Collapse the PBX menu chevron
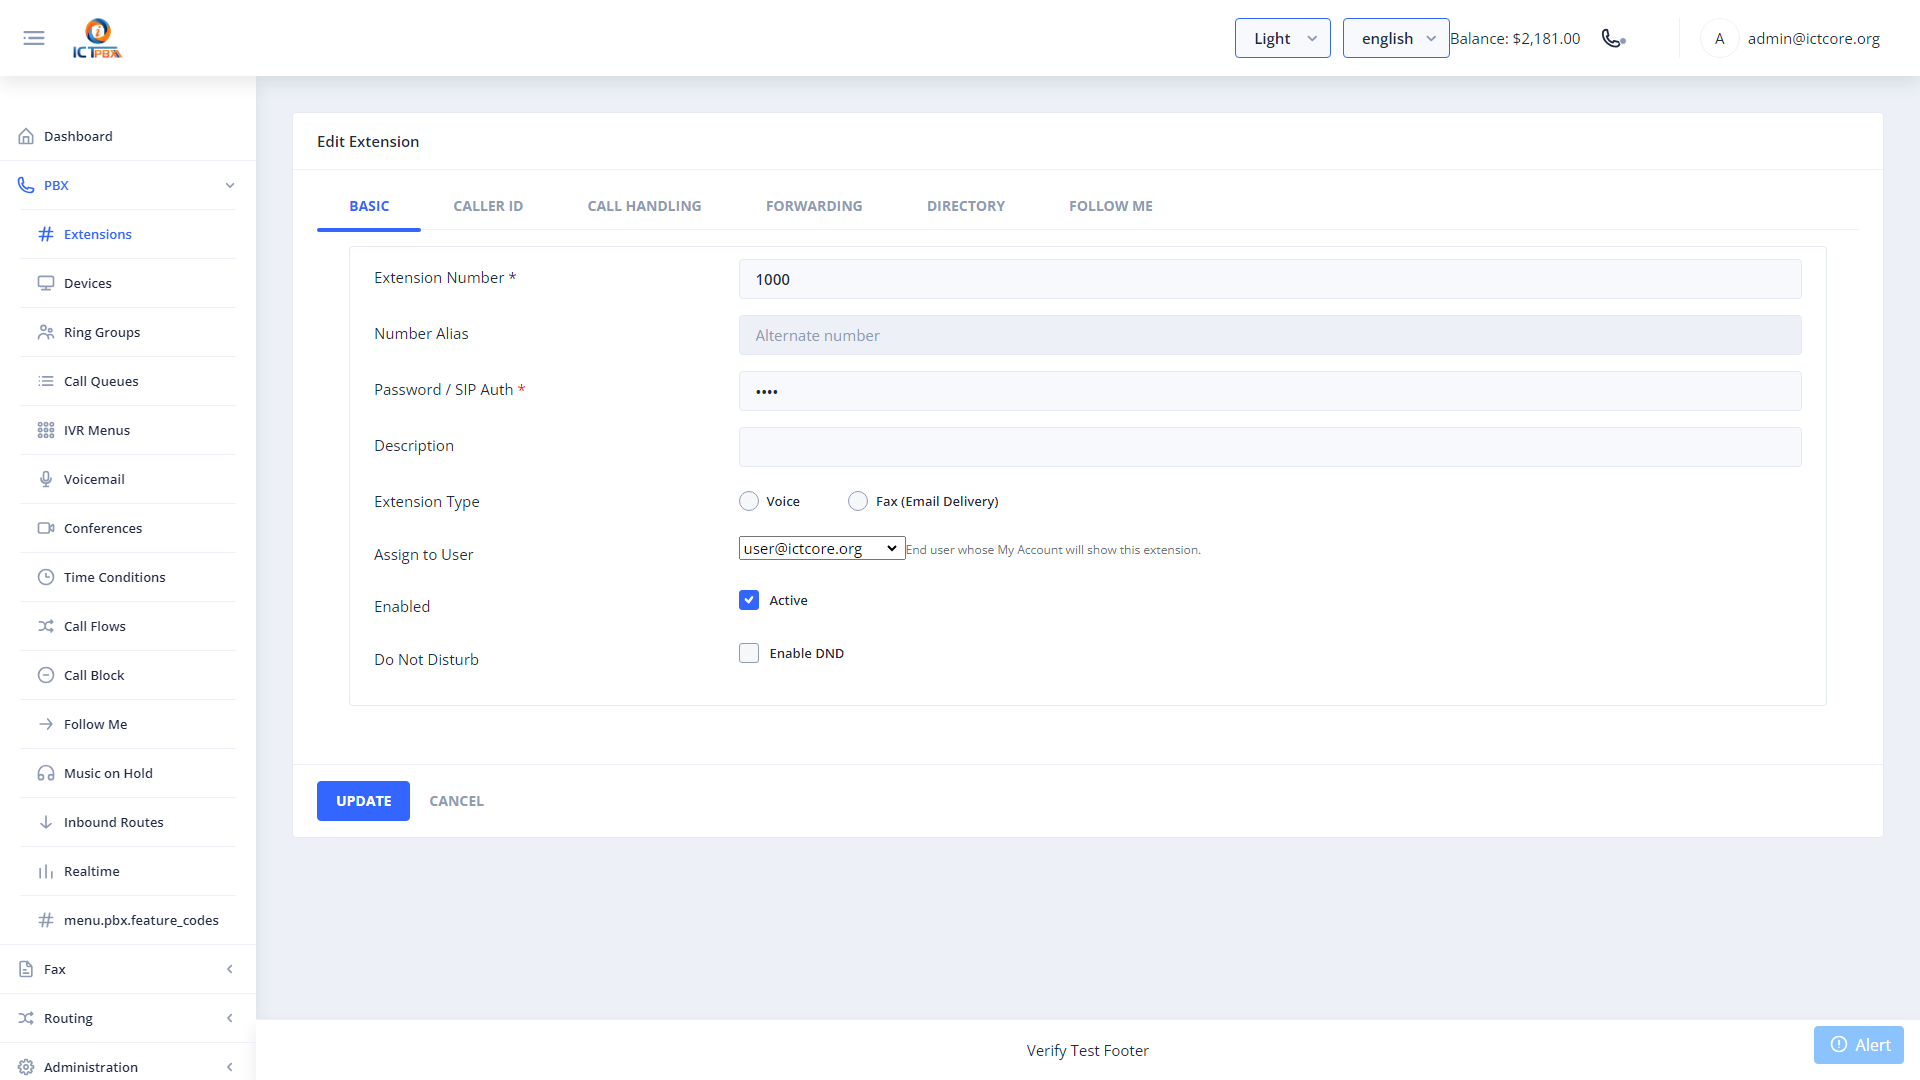Screen dimensions: 1920x1080 point(230,185)
